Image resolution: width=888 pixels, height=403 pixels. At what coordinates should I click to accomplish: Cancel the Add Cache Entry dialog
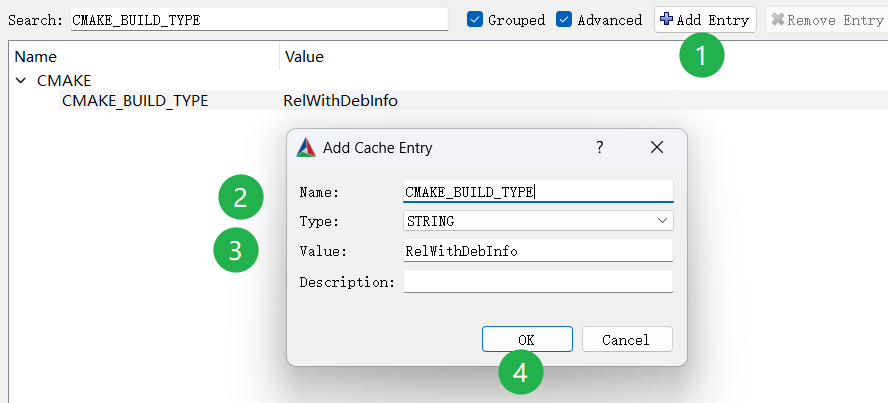pyautogui.click(x=627, y=339)
